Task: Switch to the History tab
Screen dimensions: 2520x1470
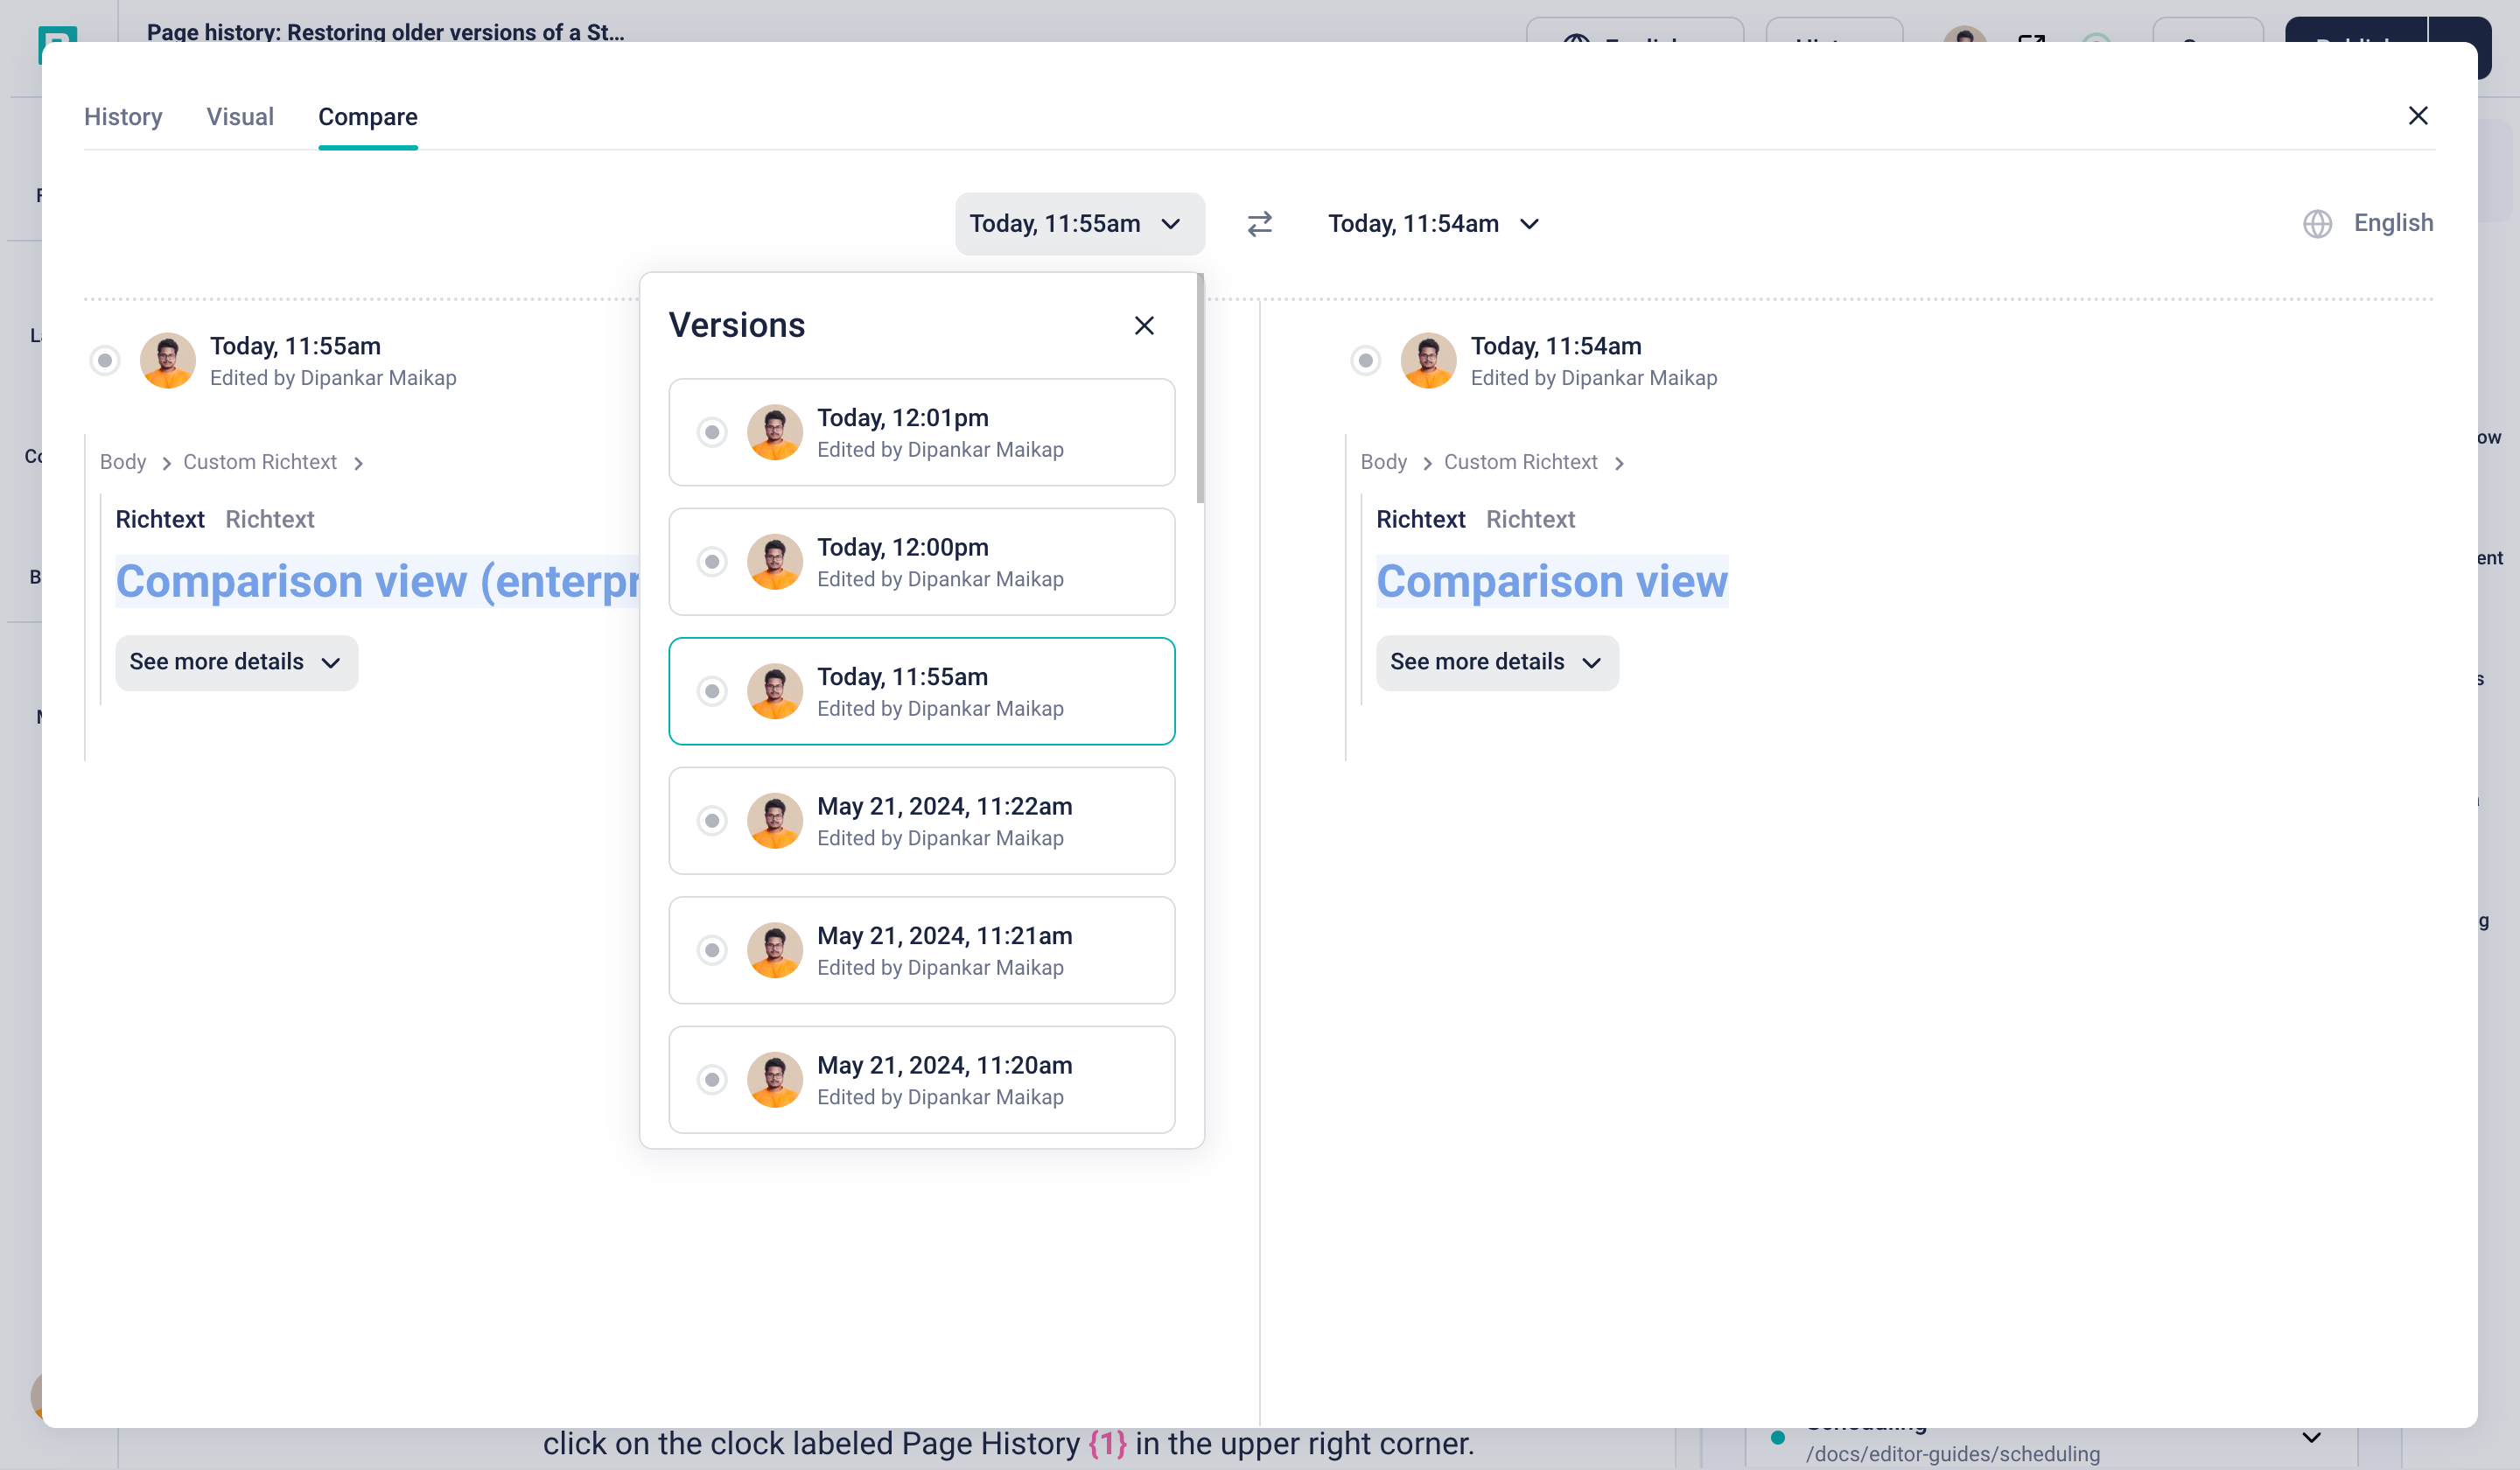Action: click(123, 117)
